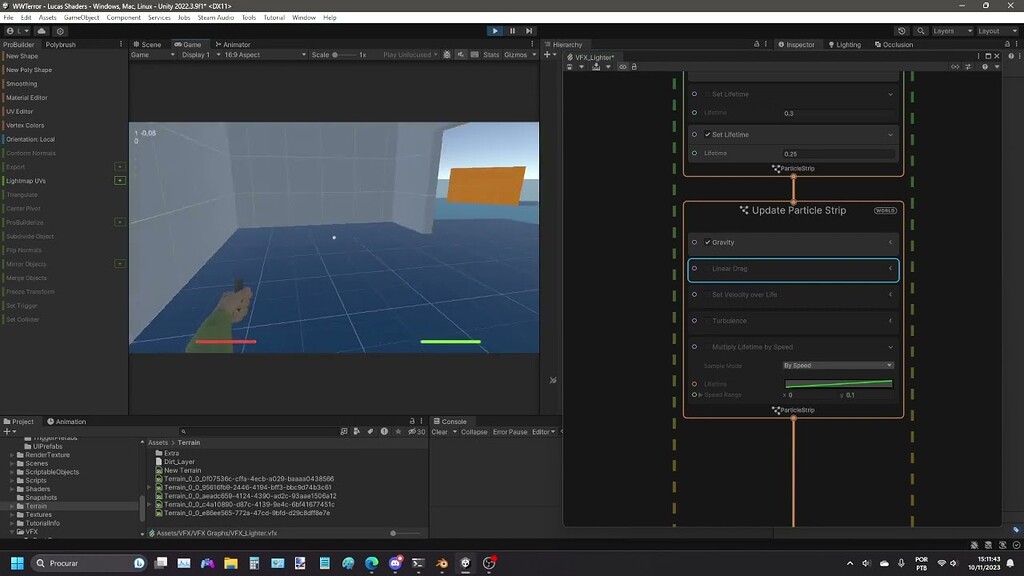
Task: Click the Scale slider in the Game view toolbar
Action: pyautogui.click(x=335, y=55)
